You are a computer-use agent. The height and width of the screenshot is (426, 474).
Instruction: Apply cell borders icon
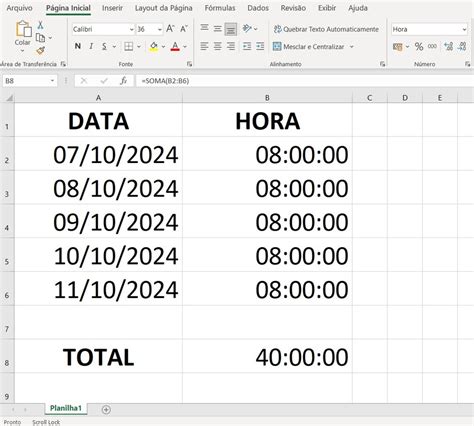(x=129, y=46)
